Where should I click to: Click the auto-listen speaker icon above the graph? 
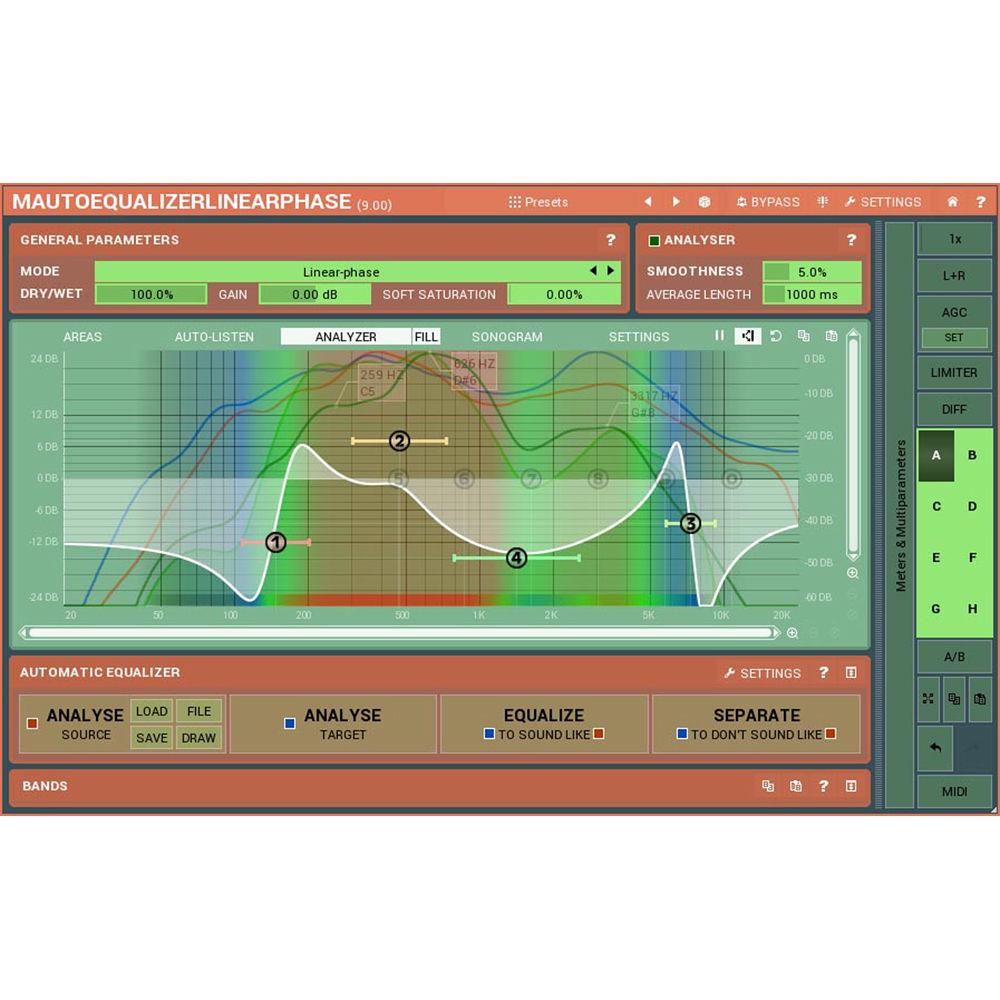(x=747, y=336)
